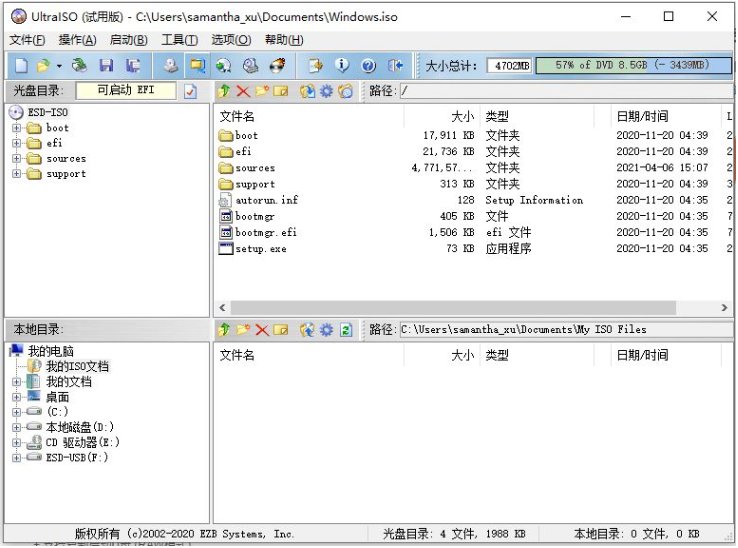Click Refresh icon in local directory toolbar
Screen dimensions: 738x548
346,329
